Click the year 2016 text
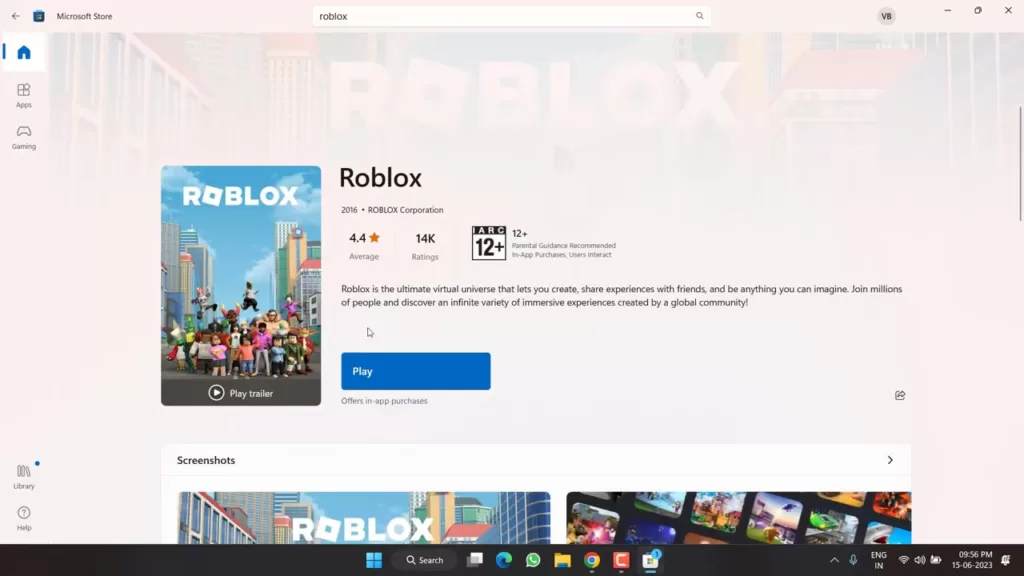The width and height of the screenshot is (1024, 576). click(349, 210)
